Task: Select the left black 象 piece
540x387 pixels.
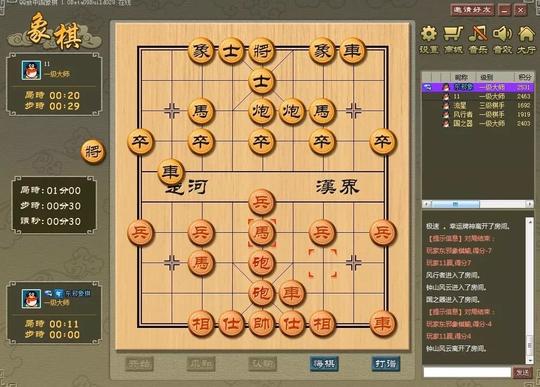Action: tap(201, 51)
